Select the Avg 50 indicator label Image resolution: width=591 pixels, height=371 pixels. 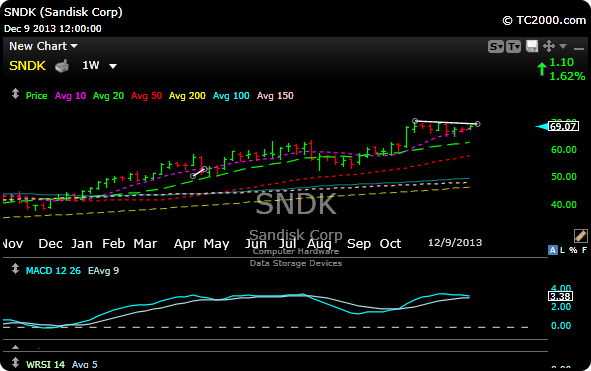click(147, 96)
